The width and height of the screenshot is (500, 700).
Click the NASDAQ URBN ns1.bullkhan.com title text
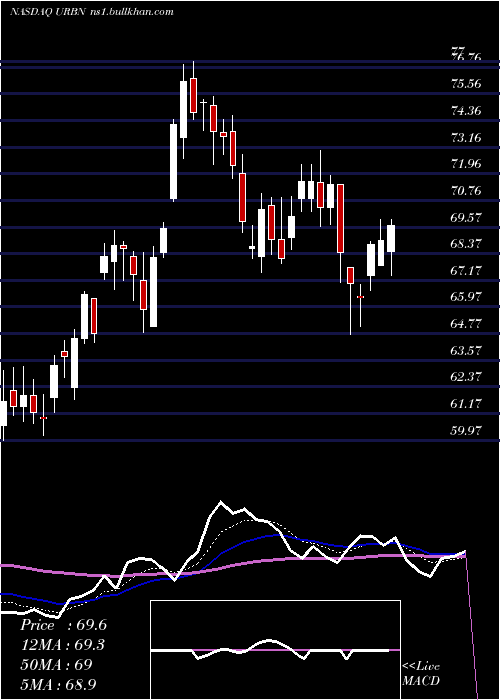click(92, 12)
